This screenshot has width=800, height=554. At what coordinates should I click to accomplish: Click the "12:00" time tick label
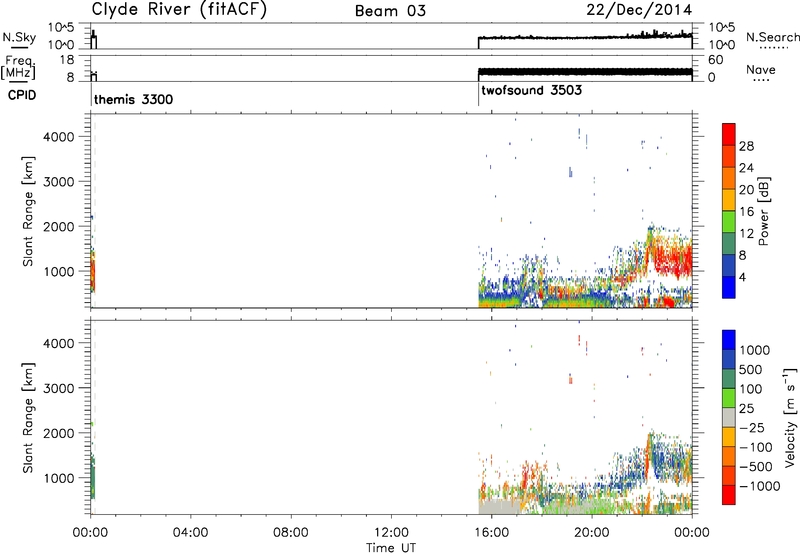click(391, 533)
